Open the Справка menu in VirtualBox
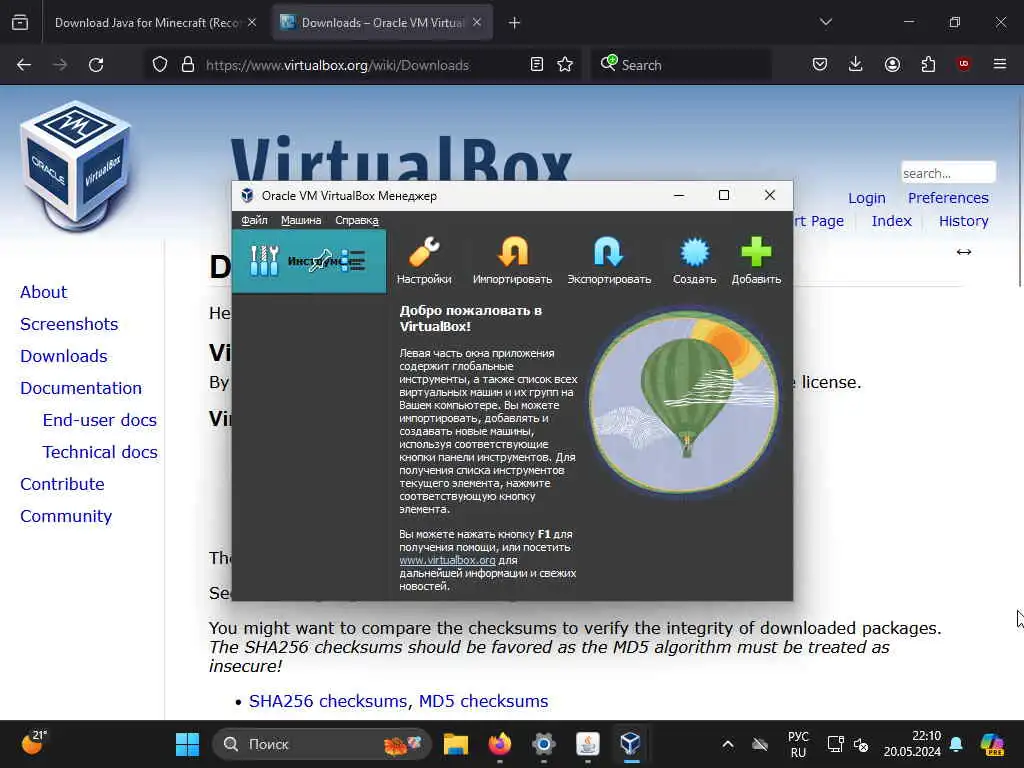This screenshot has width=1024, height=768. (x=357, y=220)
